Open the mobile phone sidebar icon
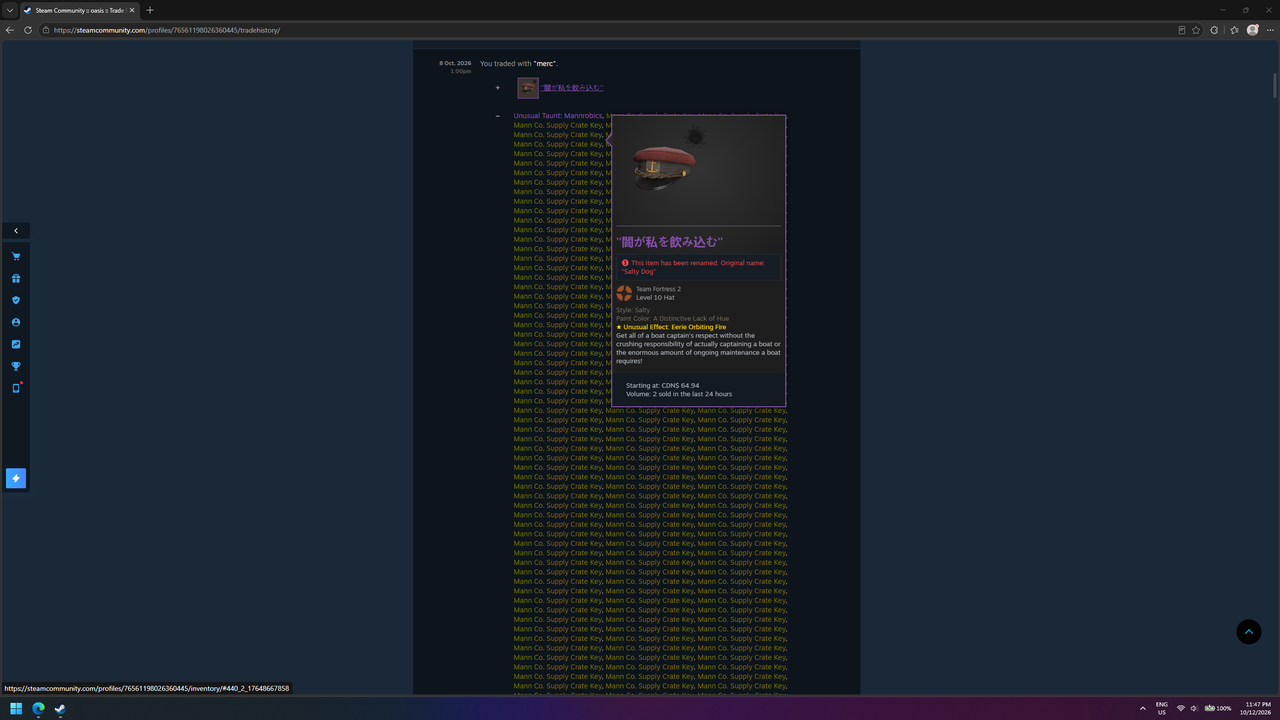The image size is (1280, 720). tap(16, 388)
